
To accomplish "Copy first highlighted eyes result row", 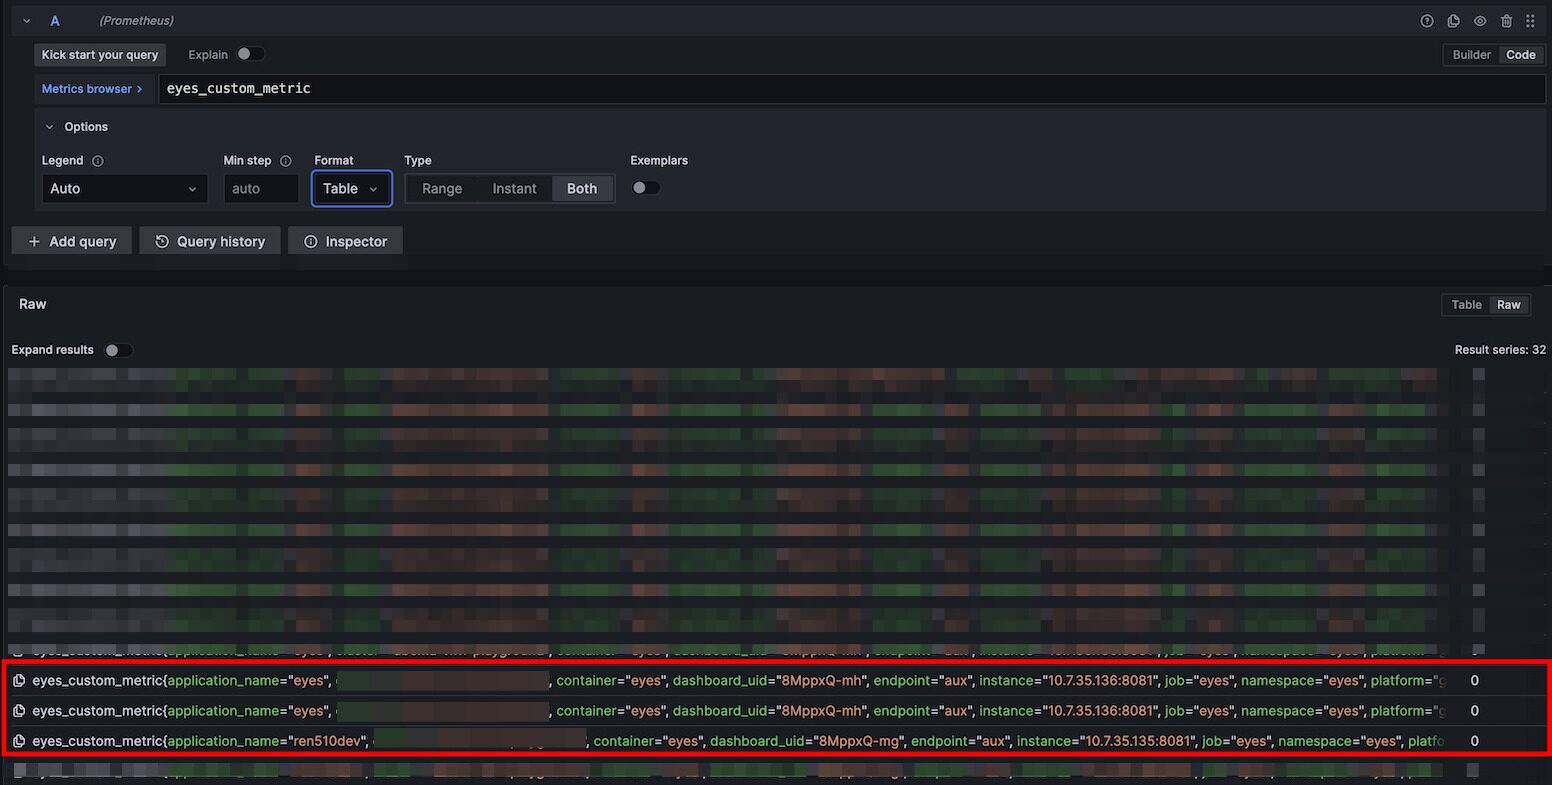I will pos(19,681).
